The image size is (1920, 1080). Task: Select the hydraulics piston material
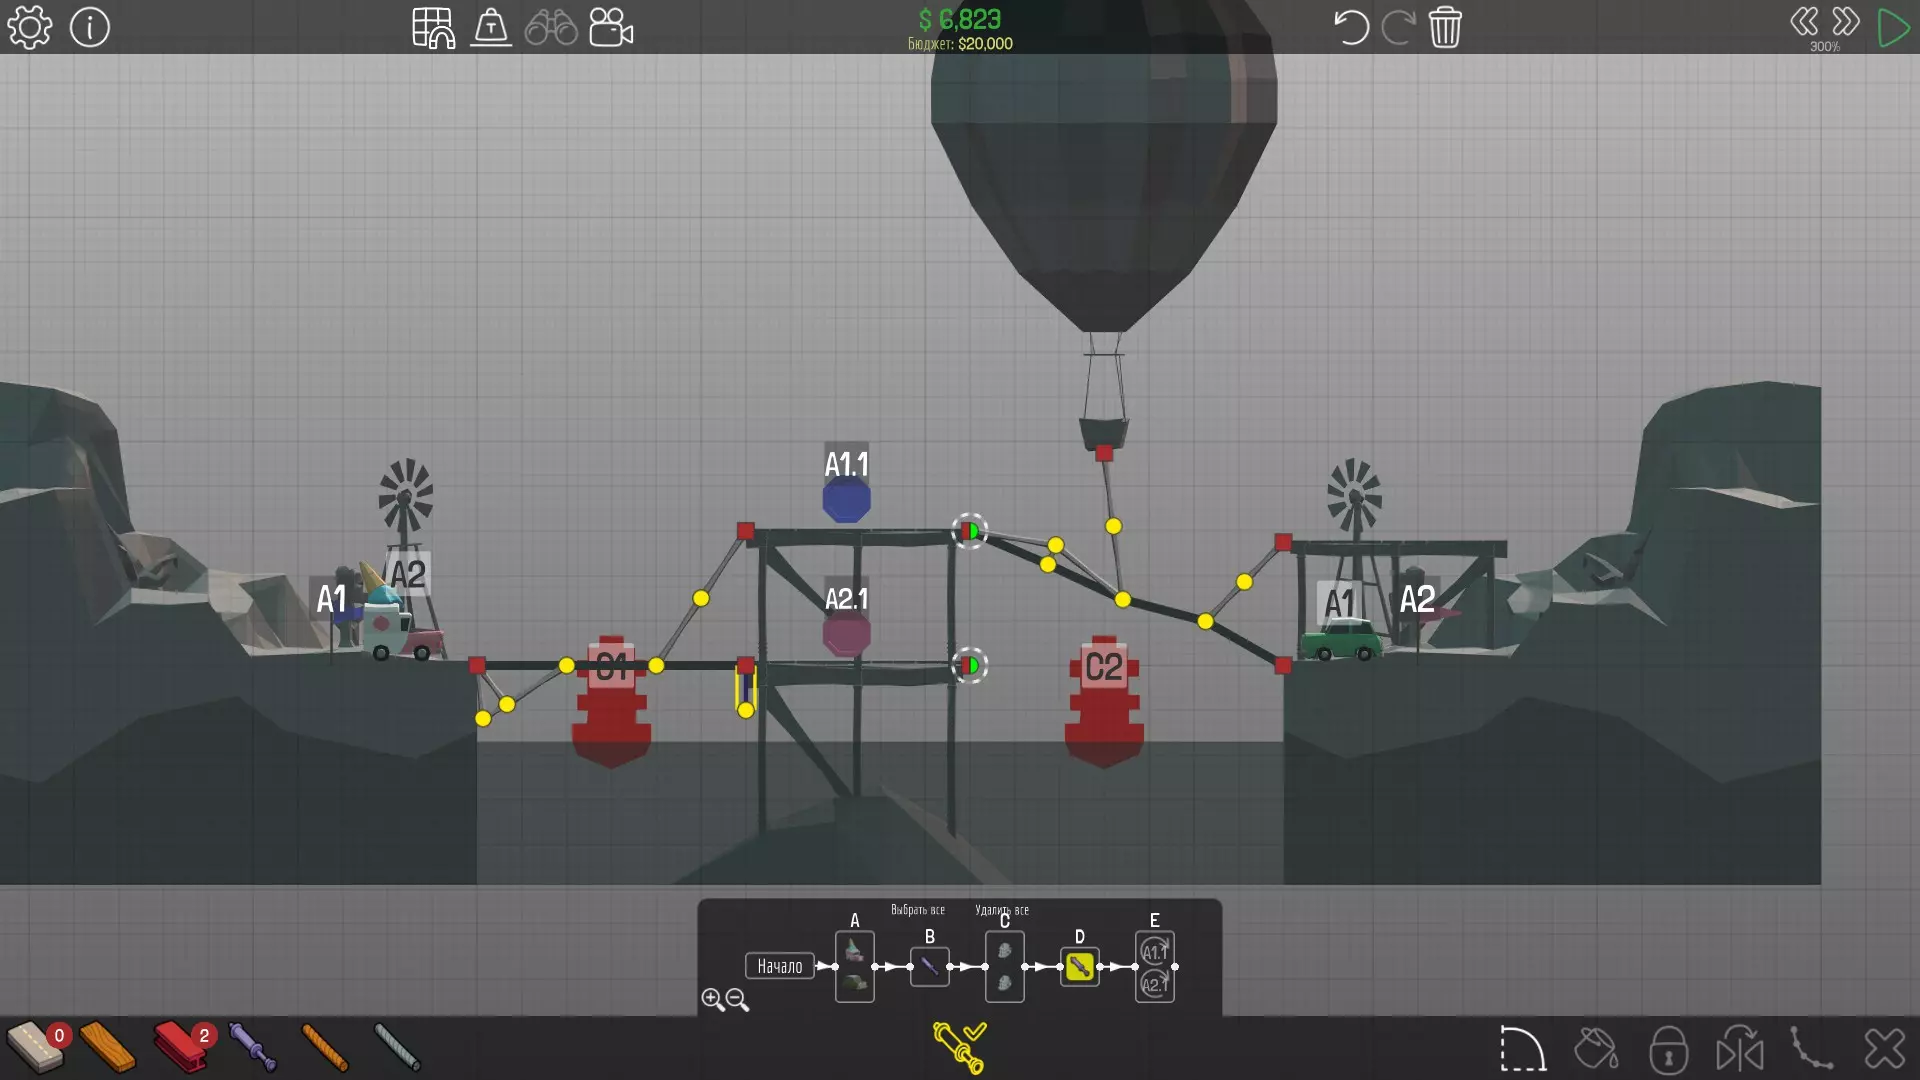252,1046
